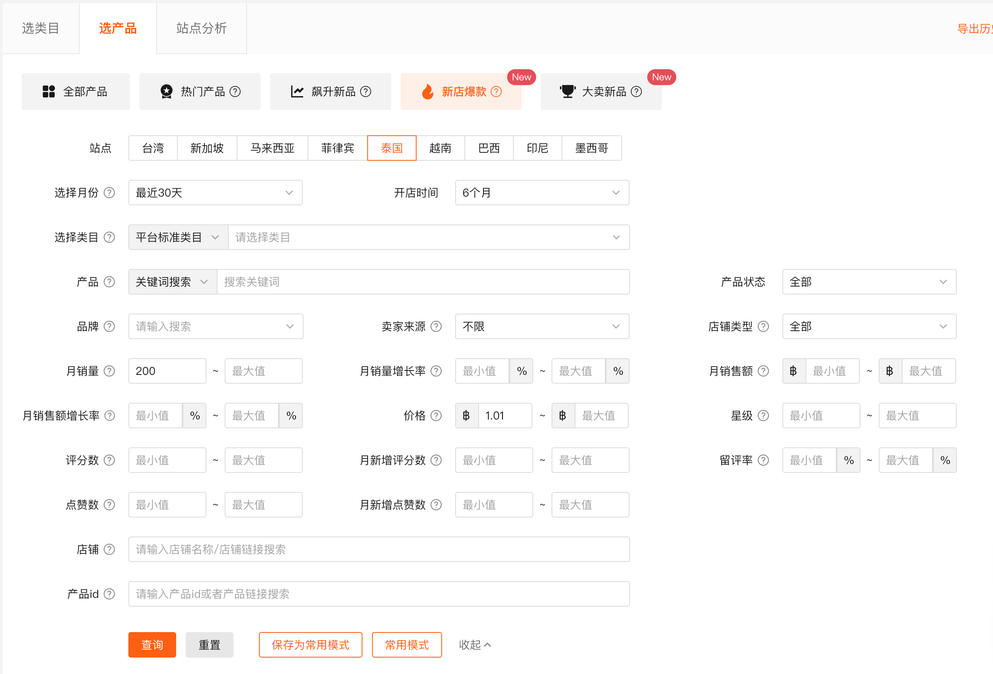This screenshot has width=993, height=674.
Task: Open 新店爆款 product mode
Action: click(461, 91)
